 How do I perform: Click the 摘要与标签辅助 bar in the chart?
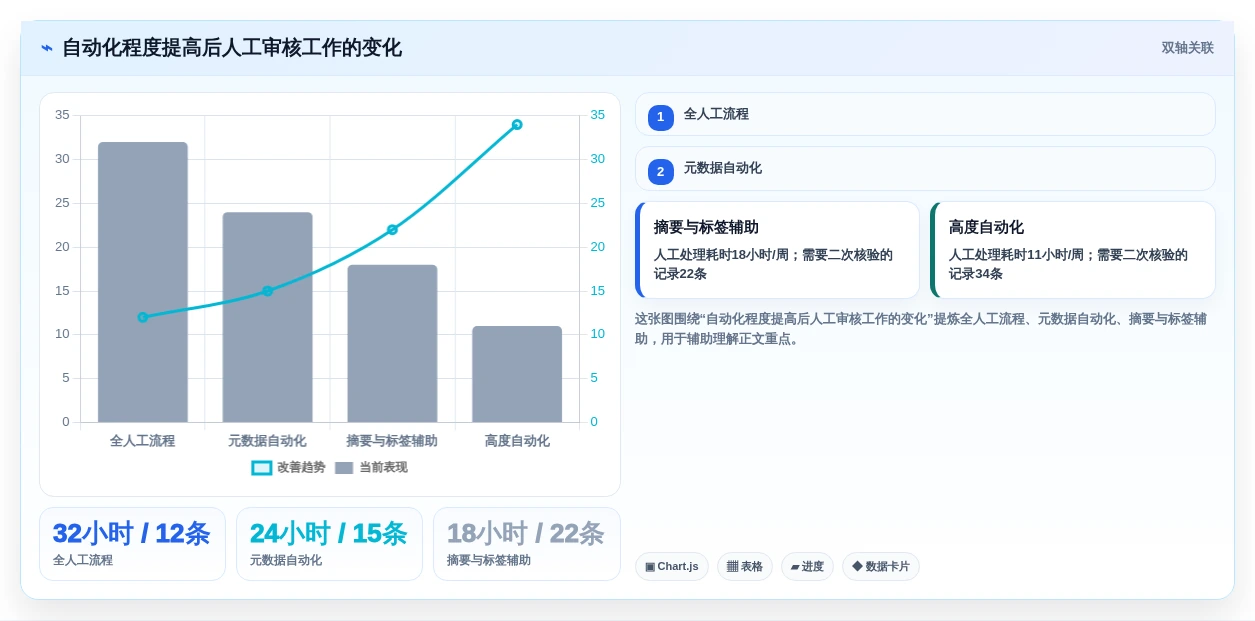pos(392,343)
